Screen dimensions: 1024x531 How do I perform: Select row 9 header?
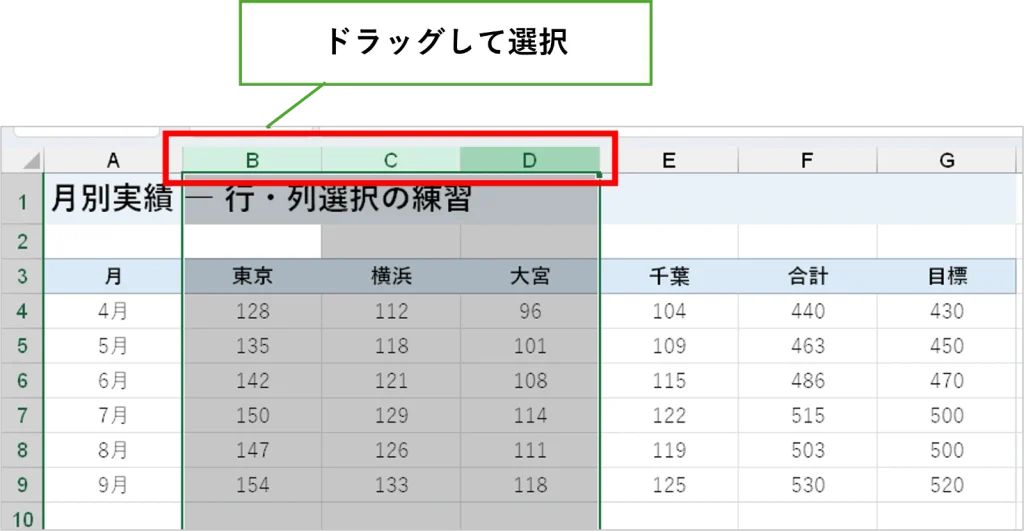tap(22, 484)
